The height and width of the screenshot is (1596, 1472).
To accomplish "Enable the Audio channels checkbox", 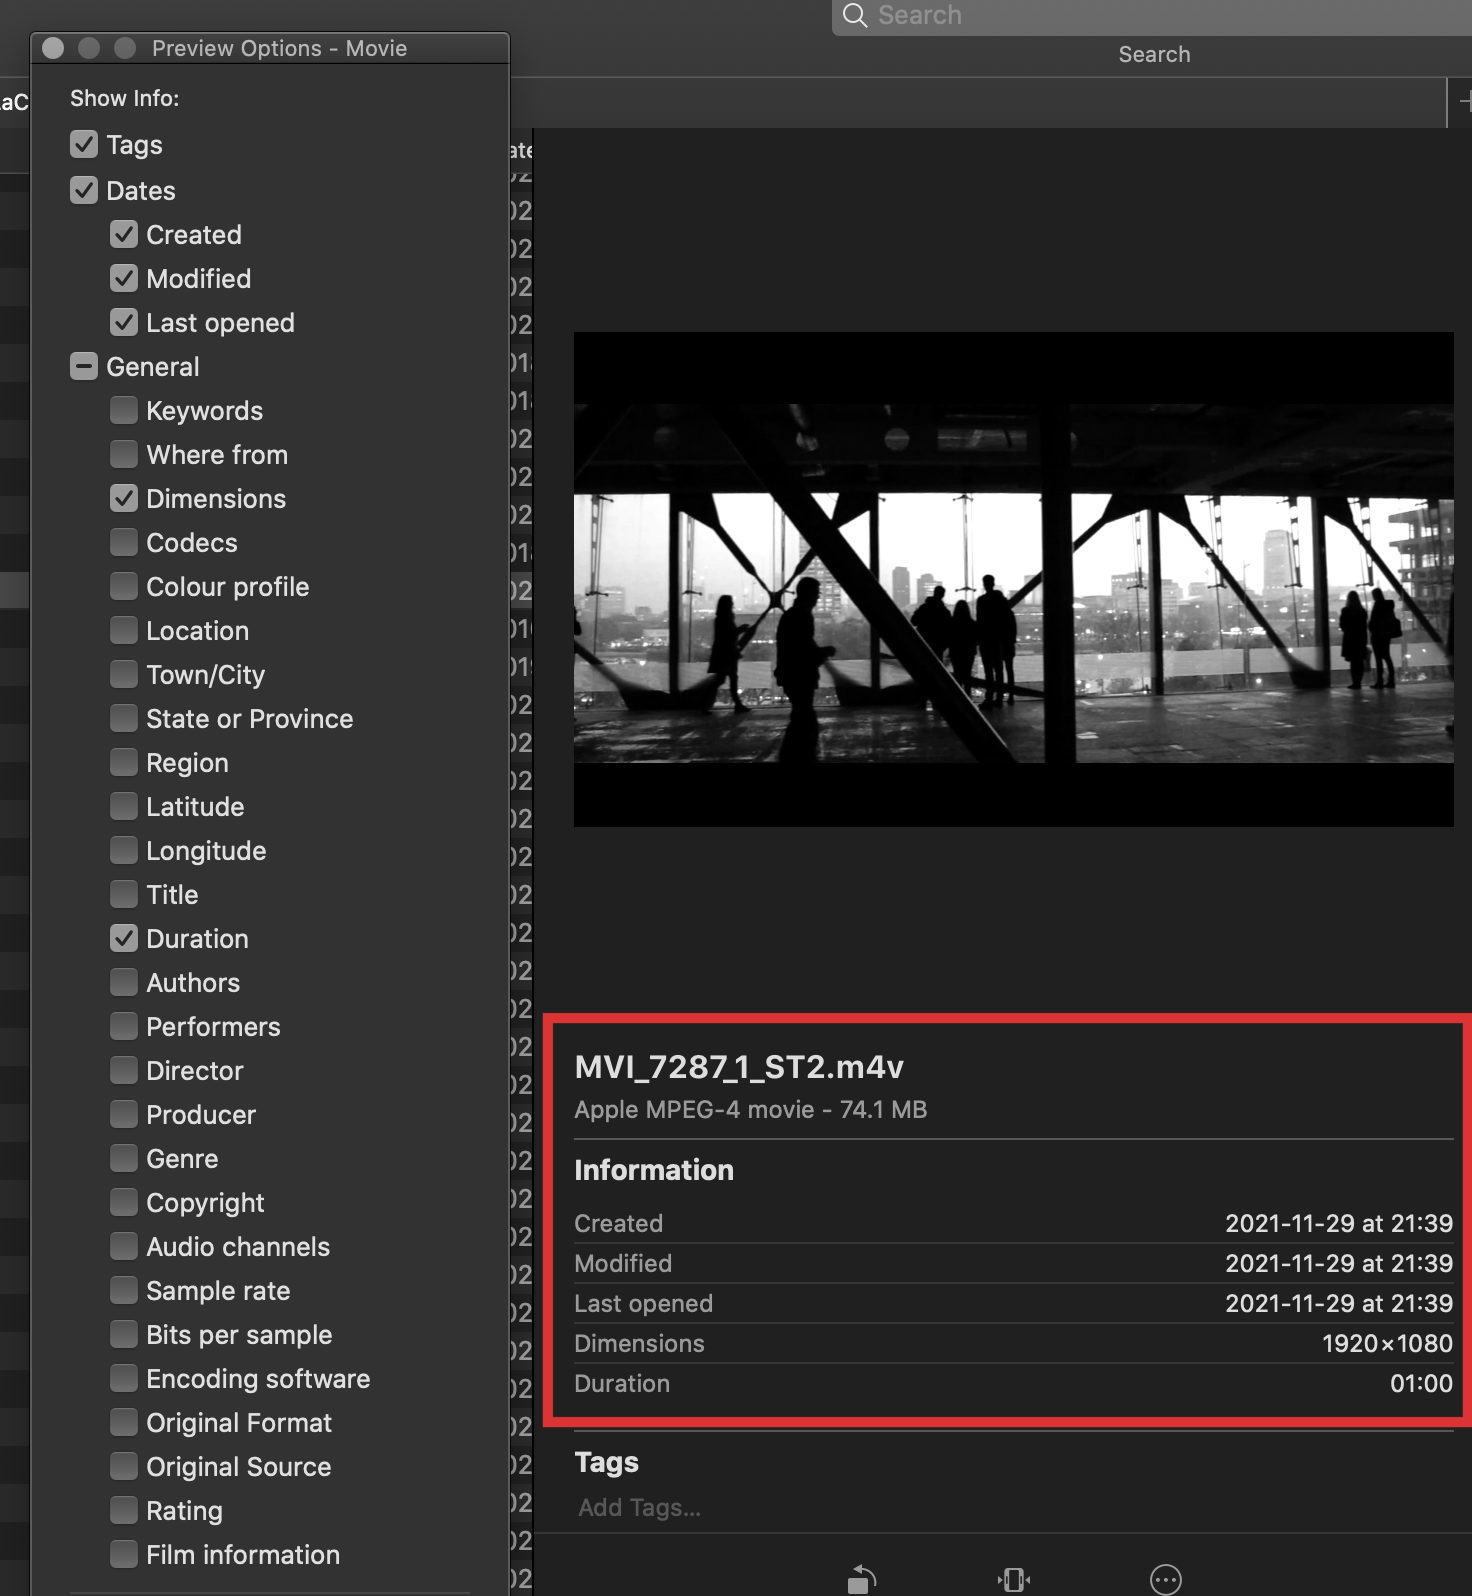I will click(x=124, y=1246).
